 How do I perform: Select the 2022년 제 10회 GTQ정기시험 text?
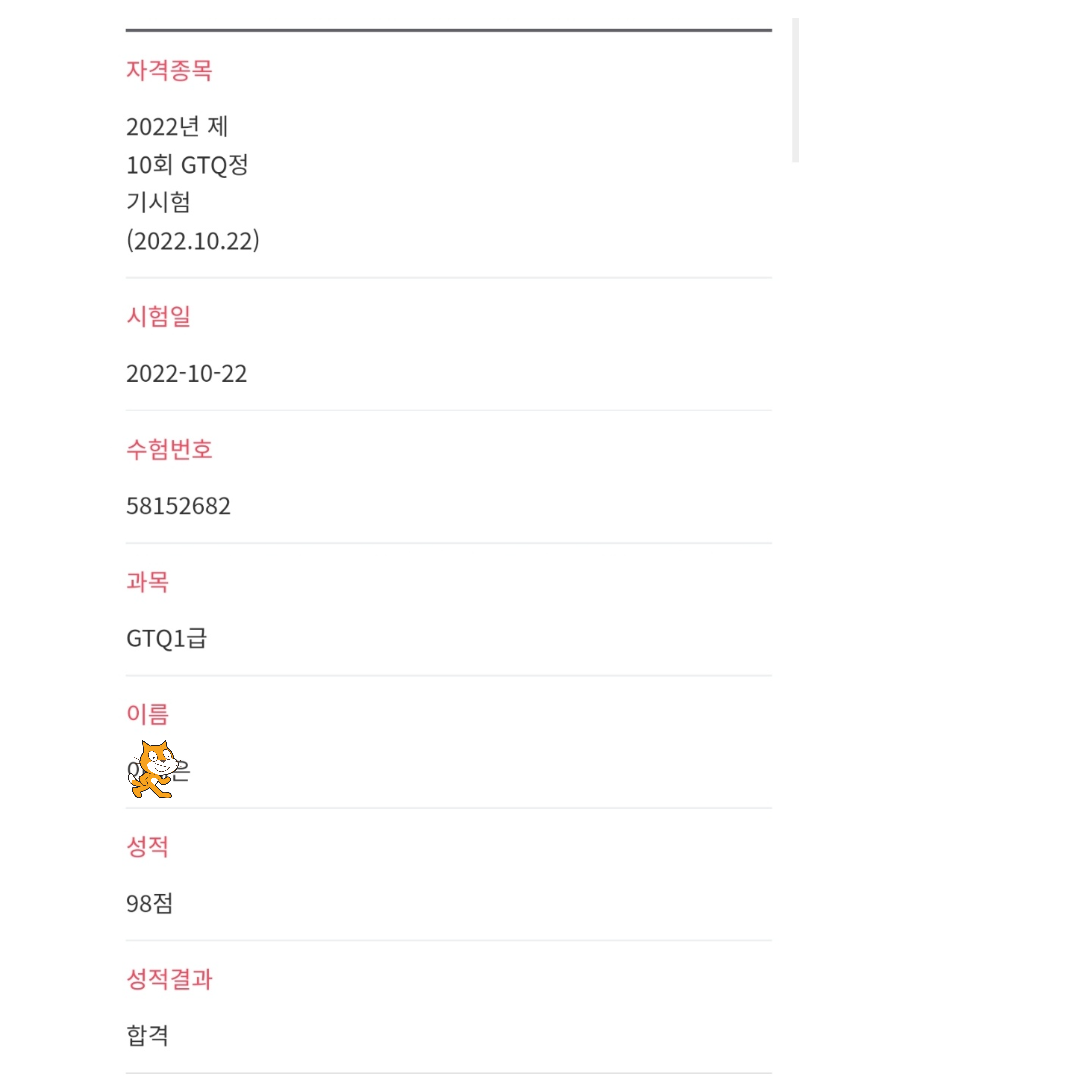pos(187,164)
